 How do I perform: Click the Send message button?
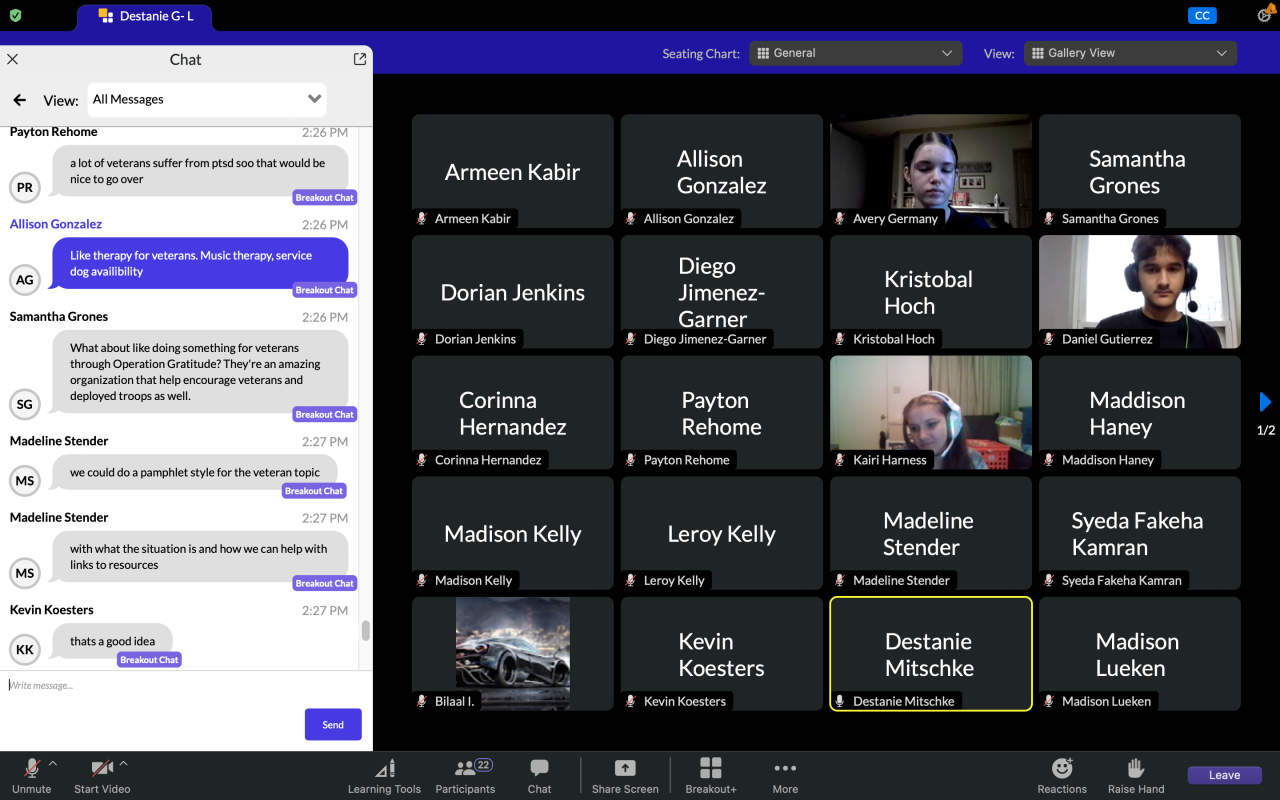click(333, 725)
